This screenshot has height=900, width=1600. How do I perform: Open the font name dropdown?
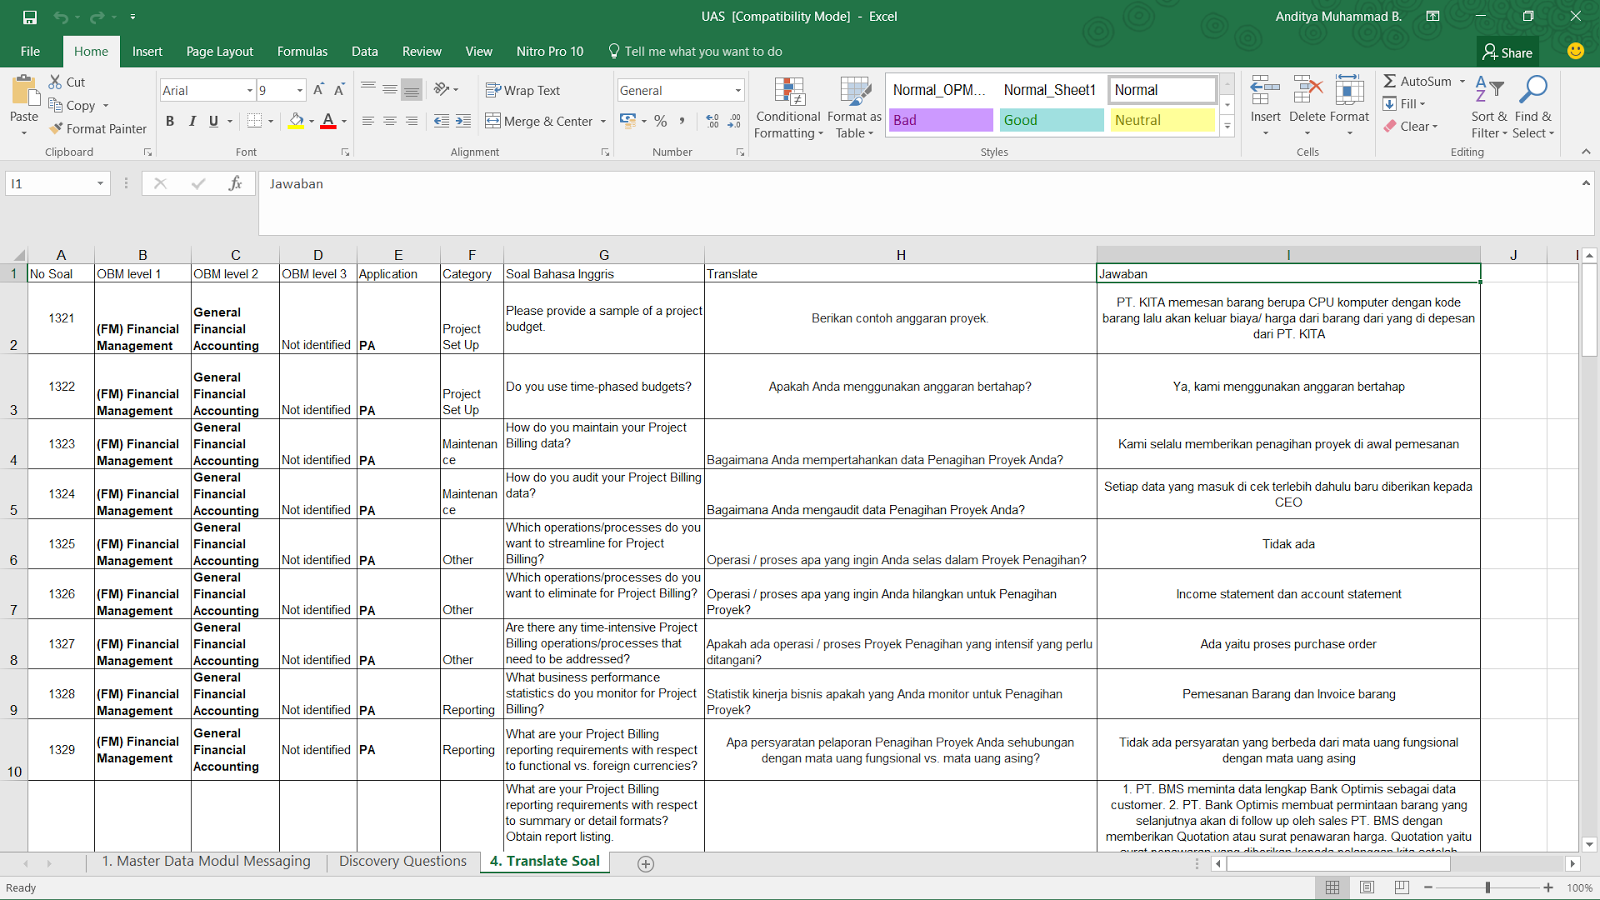tap(250, 91)
